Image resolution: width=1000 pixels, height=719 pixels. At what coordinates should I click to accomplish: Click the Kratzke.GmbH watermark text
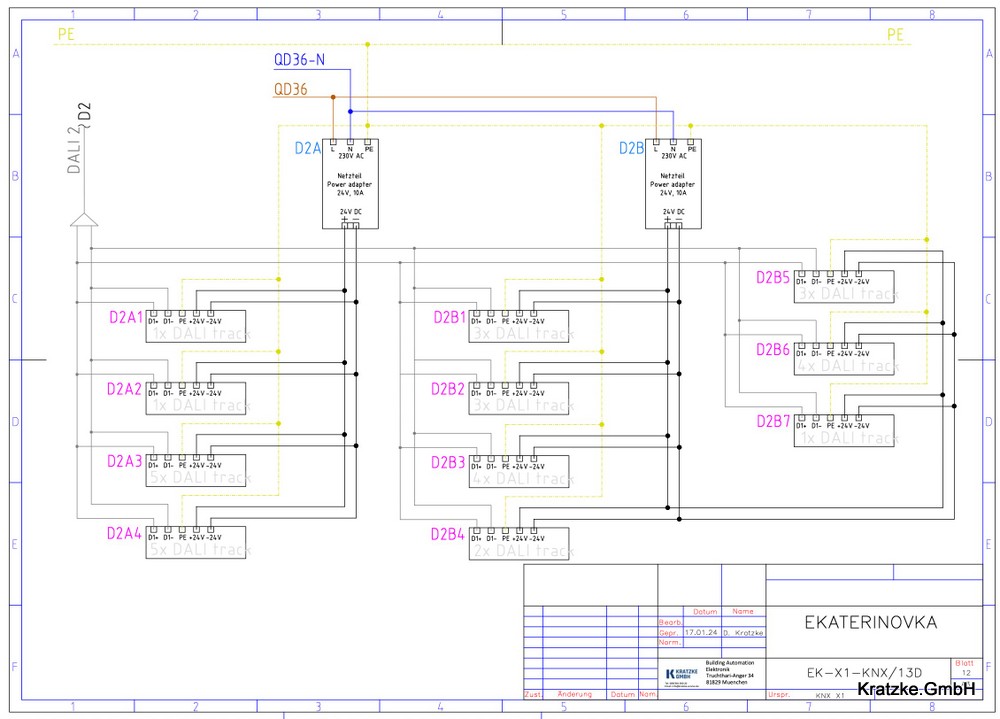pyautogui.click(x=916, y=689)
